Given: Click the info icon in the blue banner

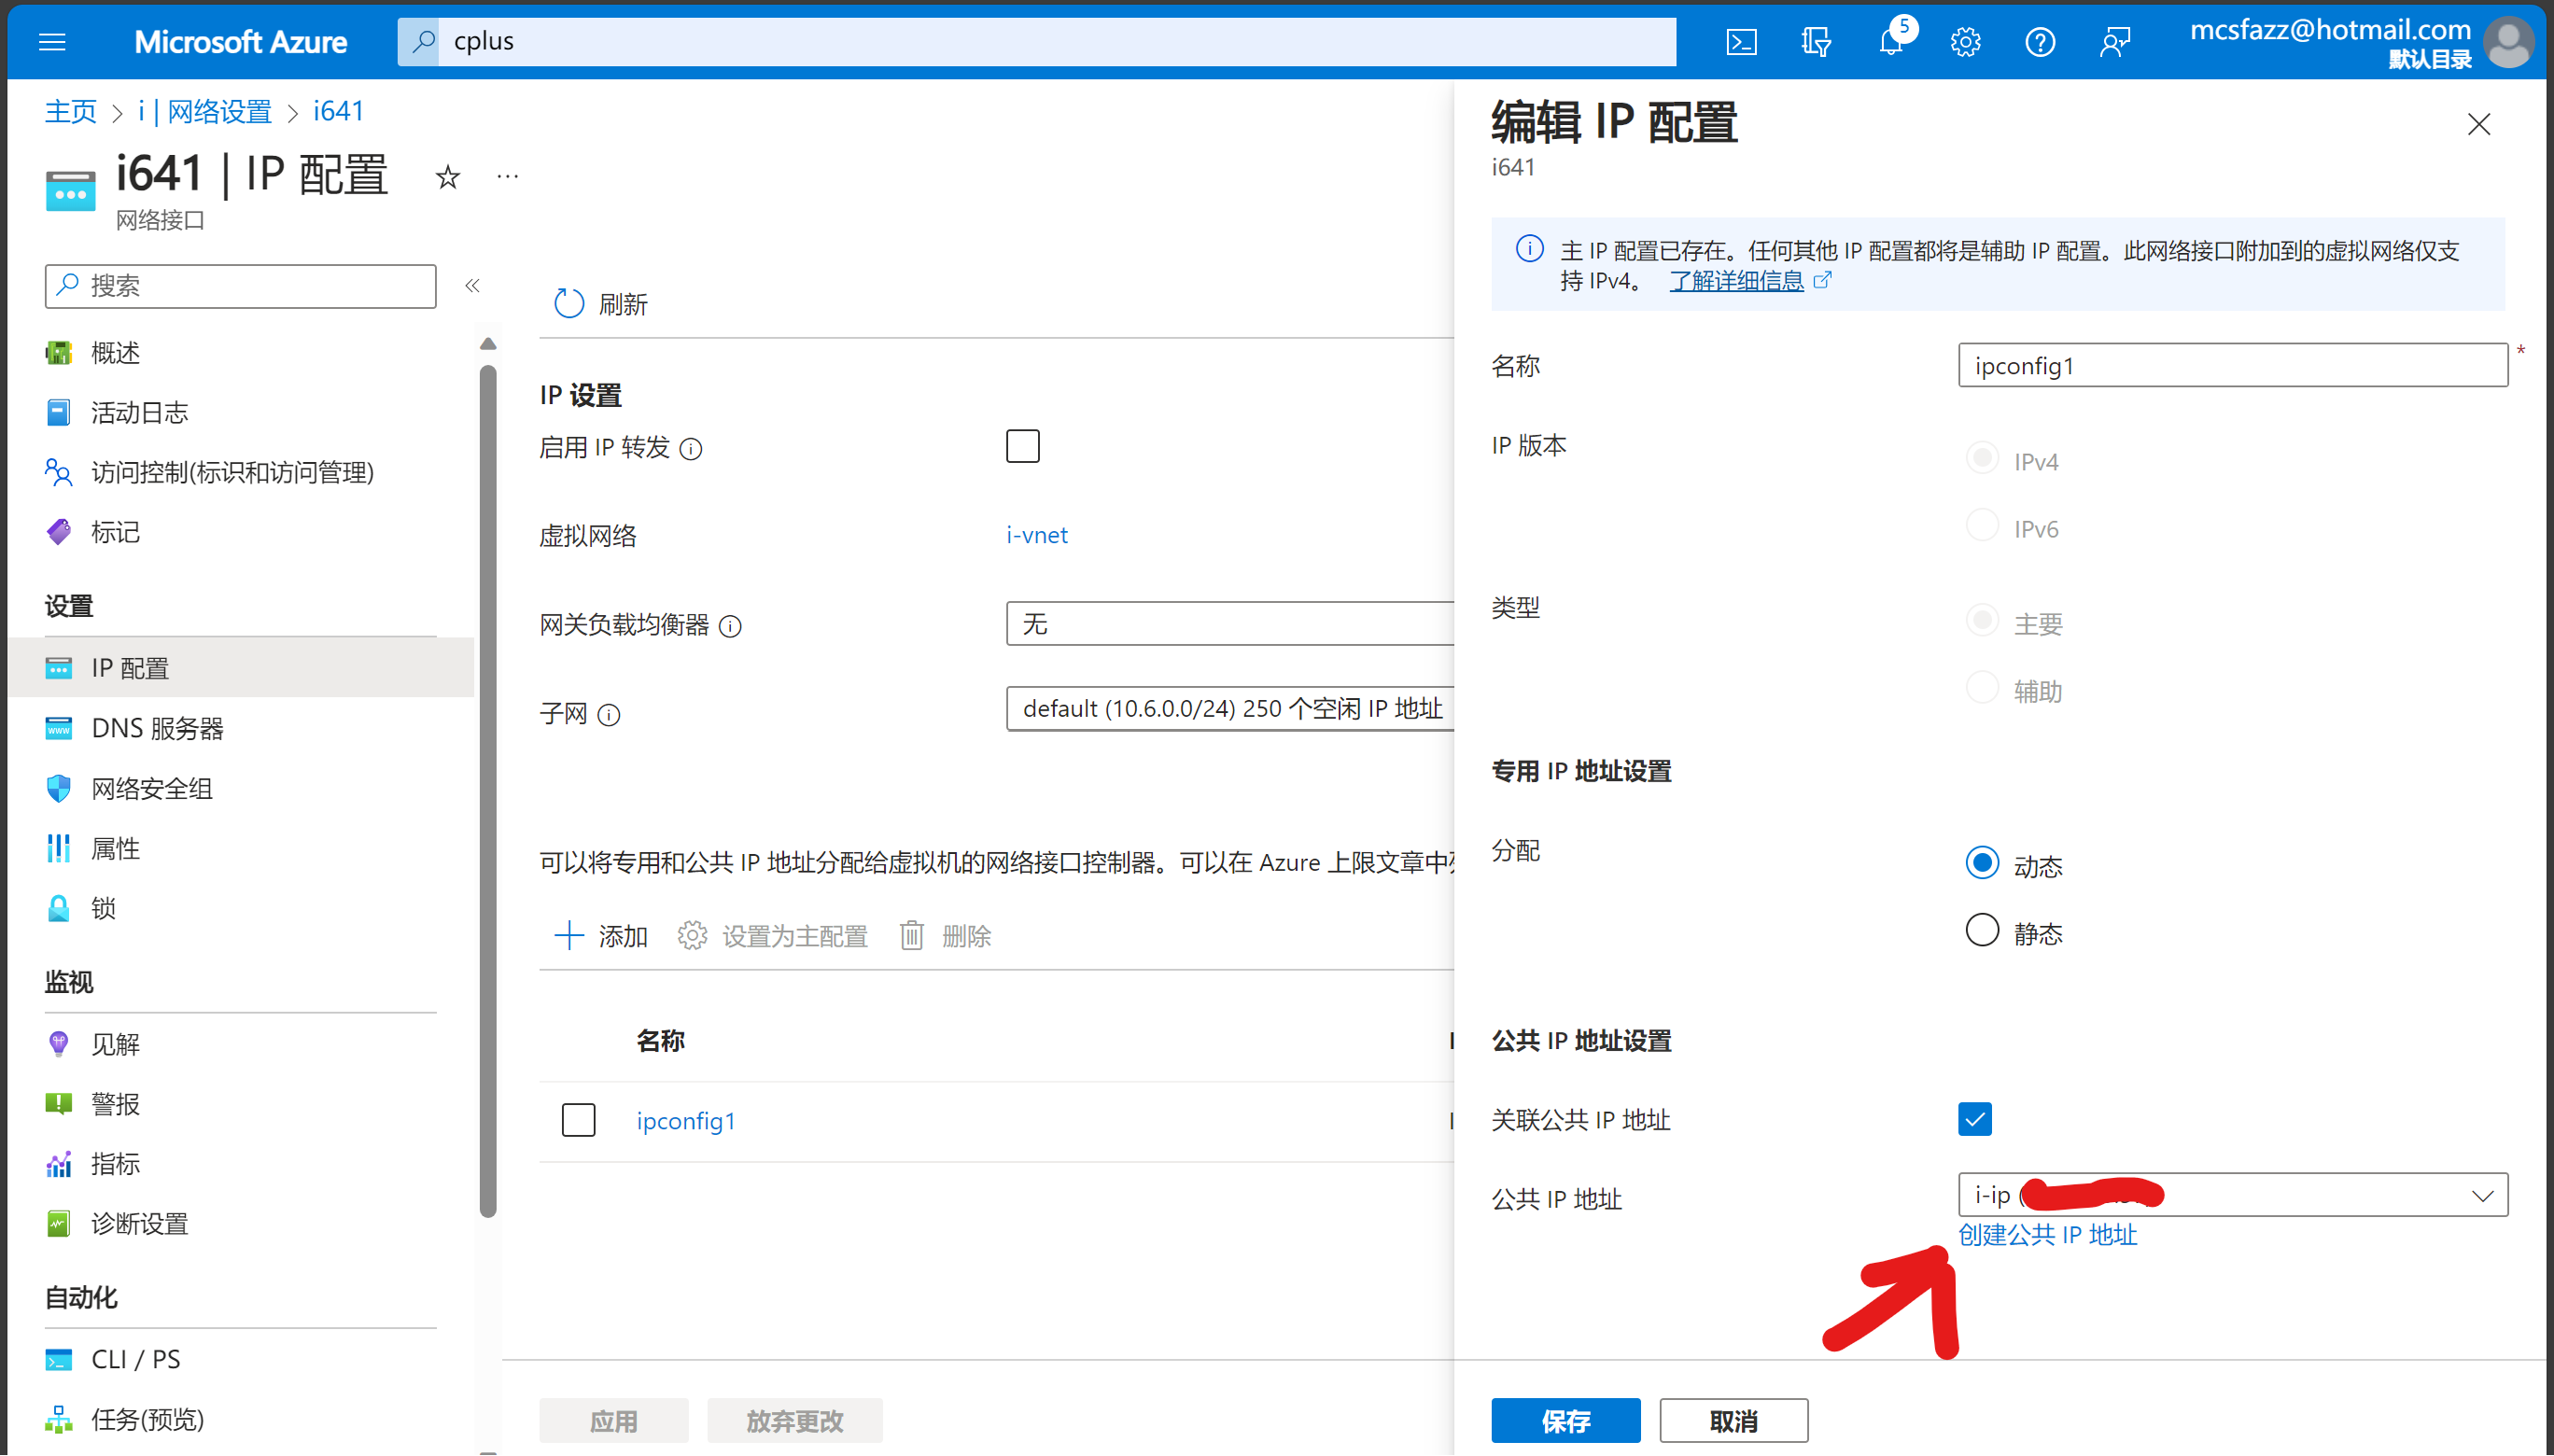Looking at the screenshot, I should click(x=1529, y=248).
